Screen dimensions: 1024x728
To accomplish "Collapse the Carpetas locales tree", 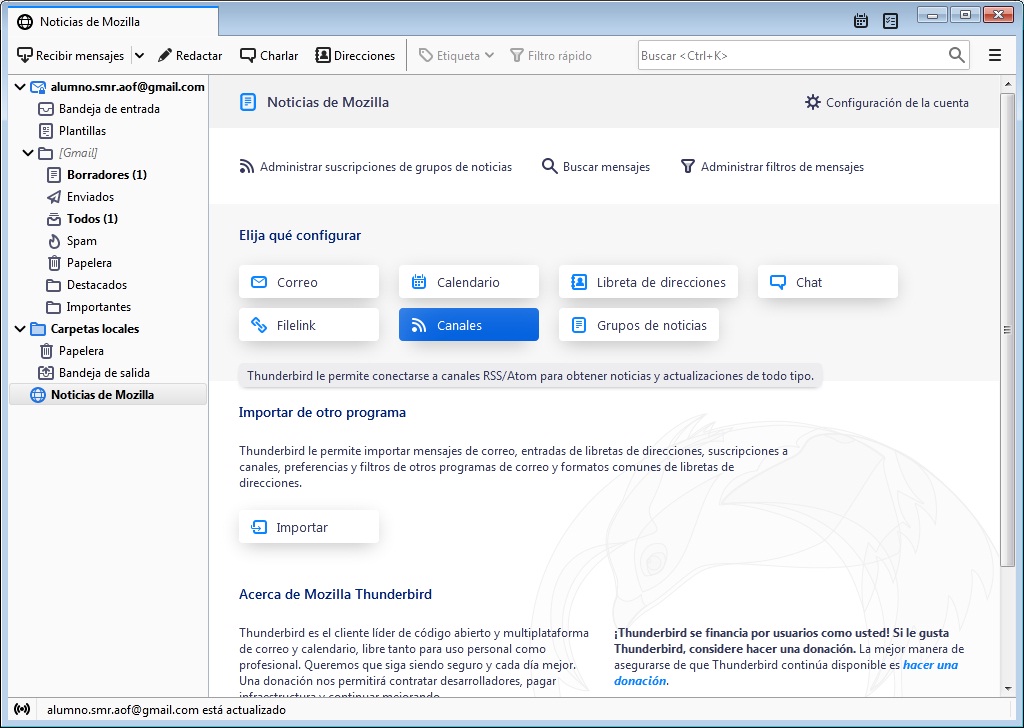I will click(x=20, y=328).
